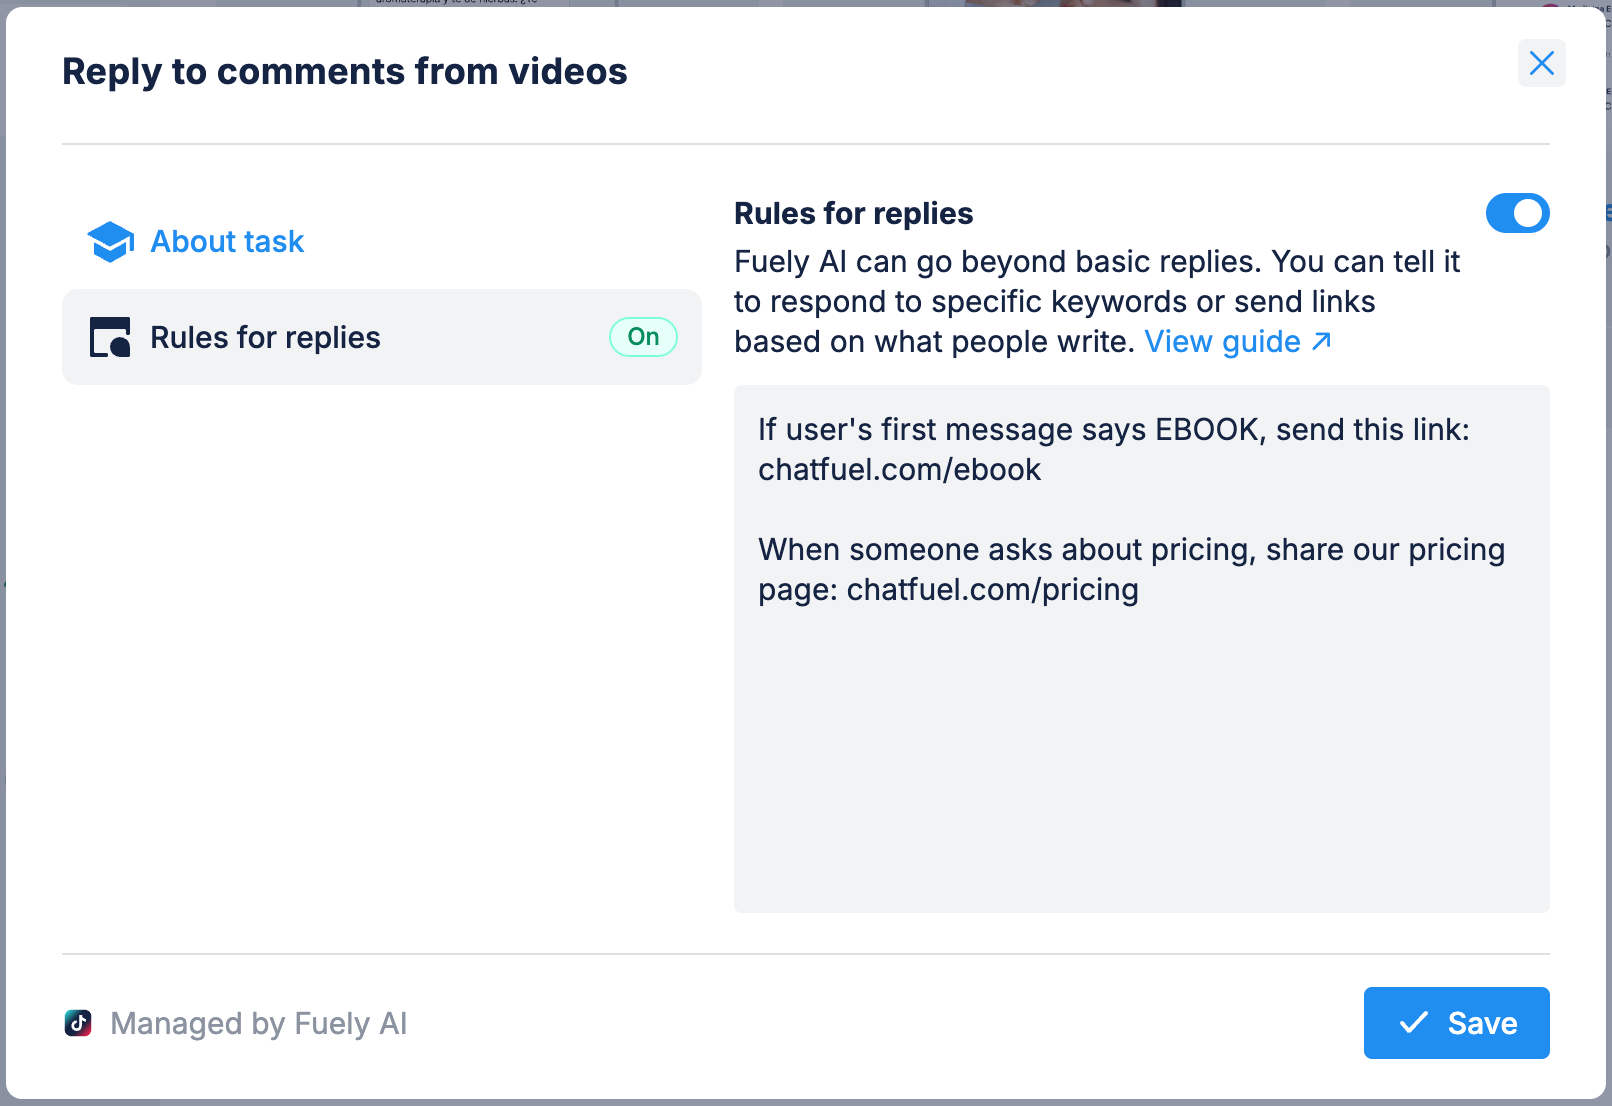Click chatfuel.com/pricing text in the rules box

tap(992, 590)
